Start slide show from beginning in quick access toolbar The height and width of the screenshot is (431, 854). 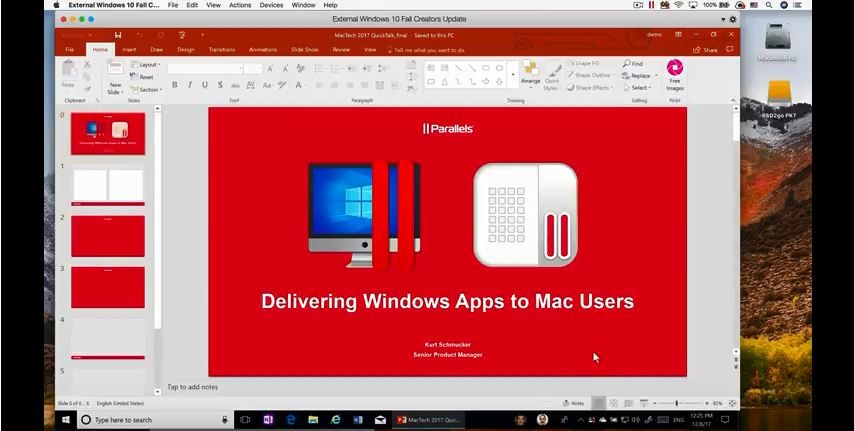182,35
